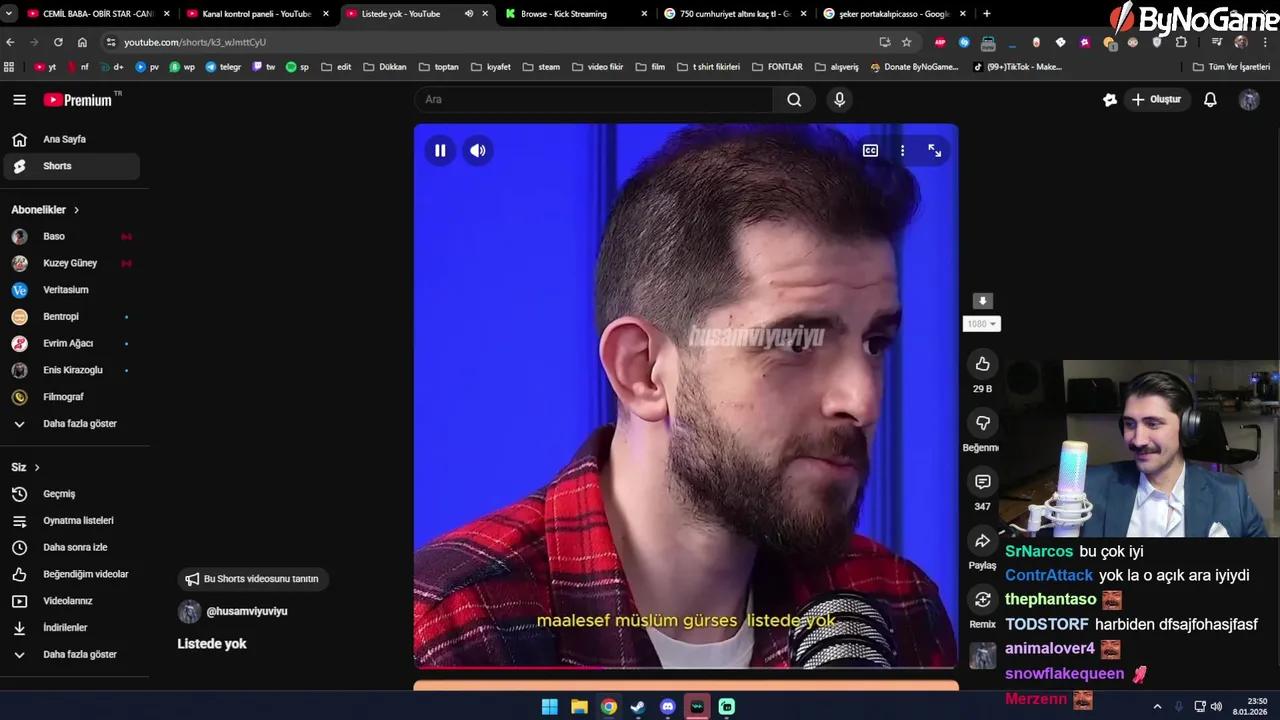
Task: Open the Baso subscription channel
Action: [x=72, y=237]
